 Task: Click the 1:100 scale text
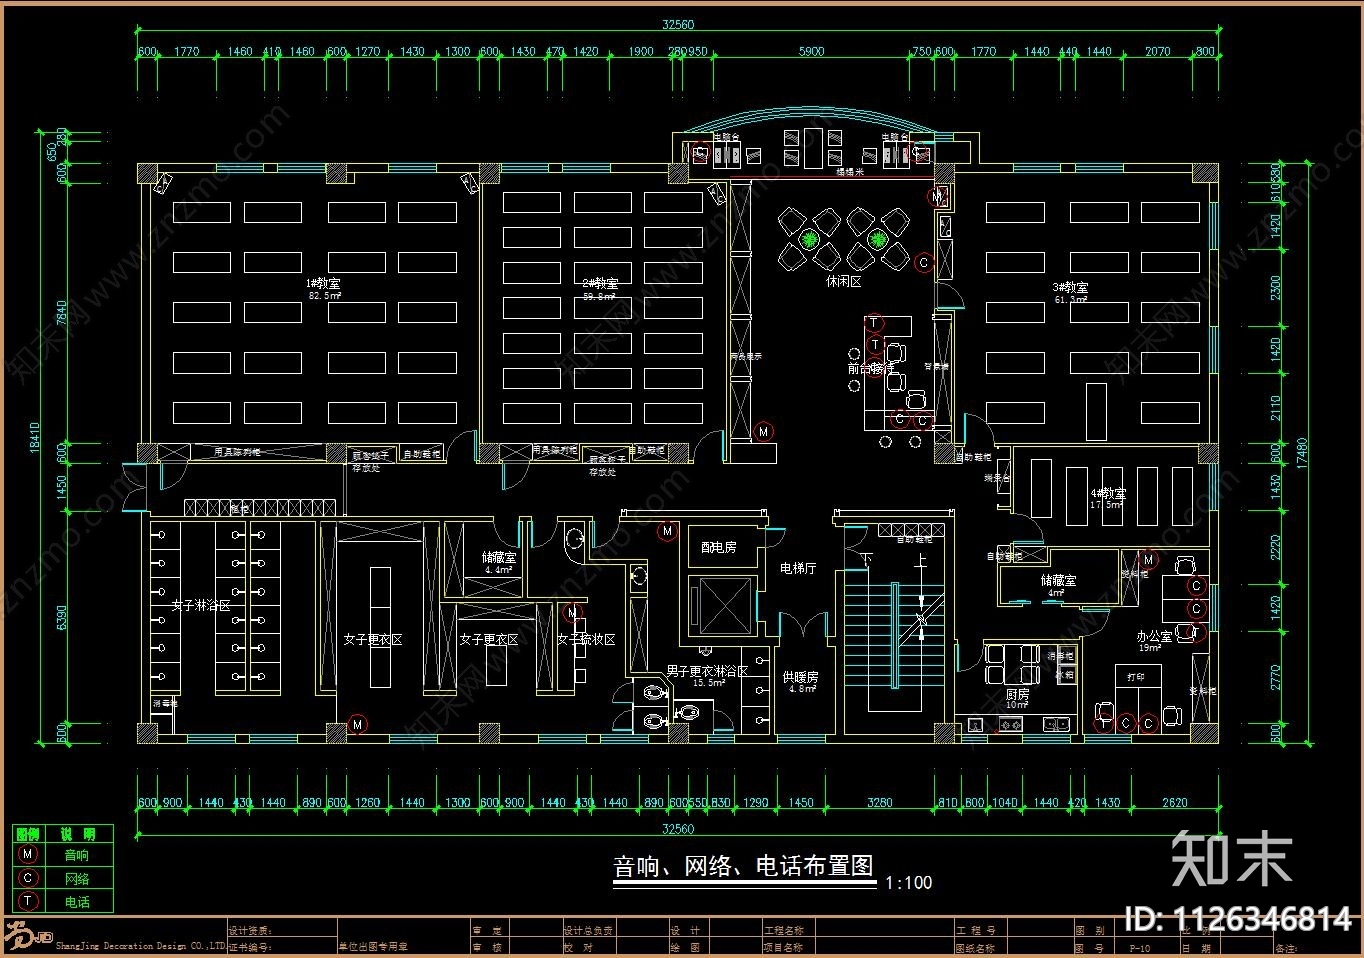click(x=909, y=883)
